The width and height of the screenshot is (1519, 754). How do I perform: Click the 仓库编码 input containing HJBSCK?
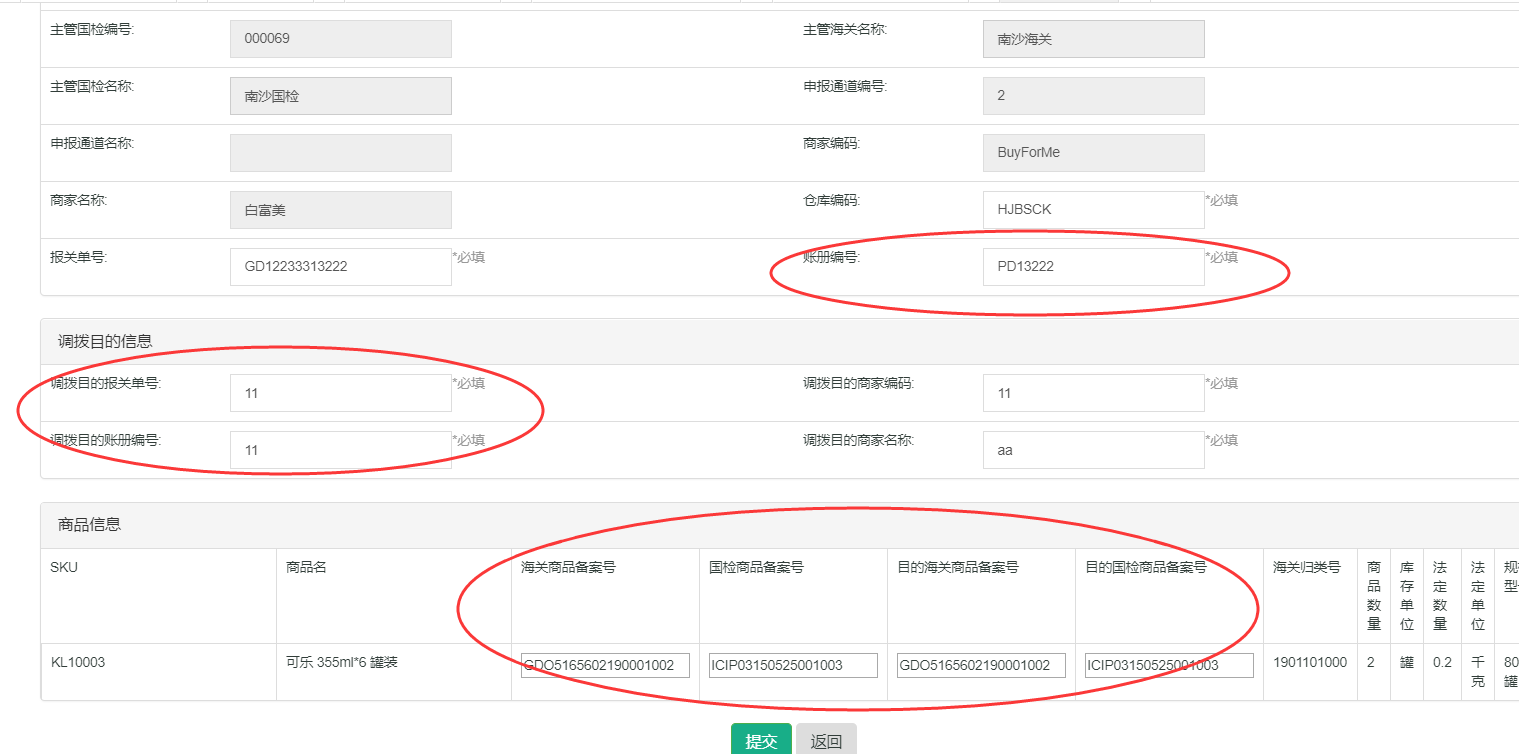[x=1092, y=209]
